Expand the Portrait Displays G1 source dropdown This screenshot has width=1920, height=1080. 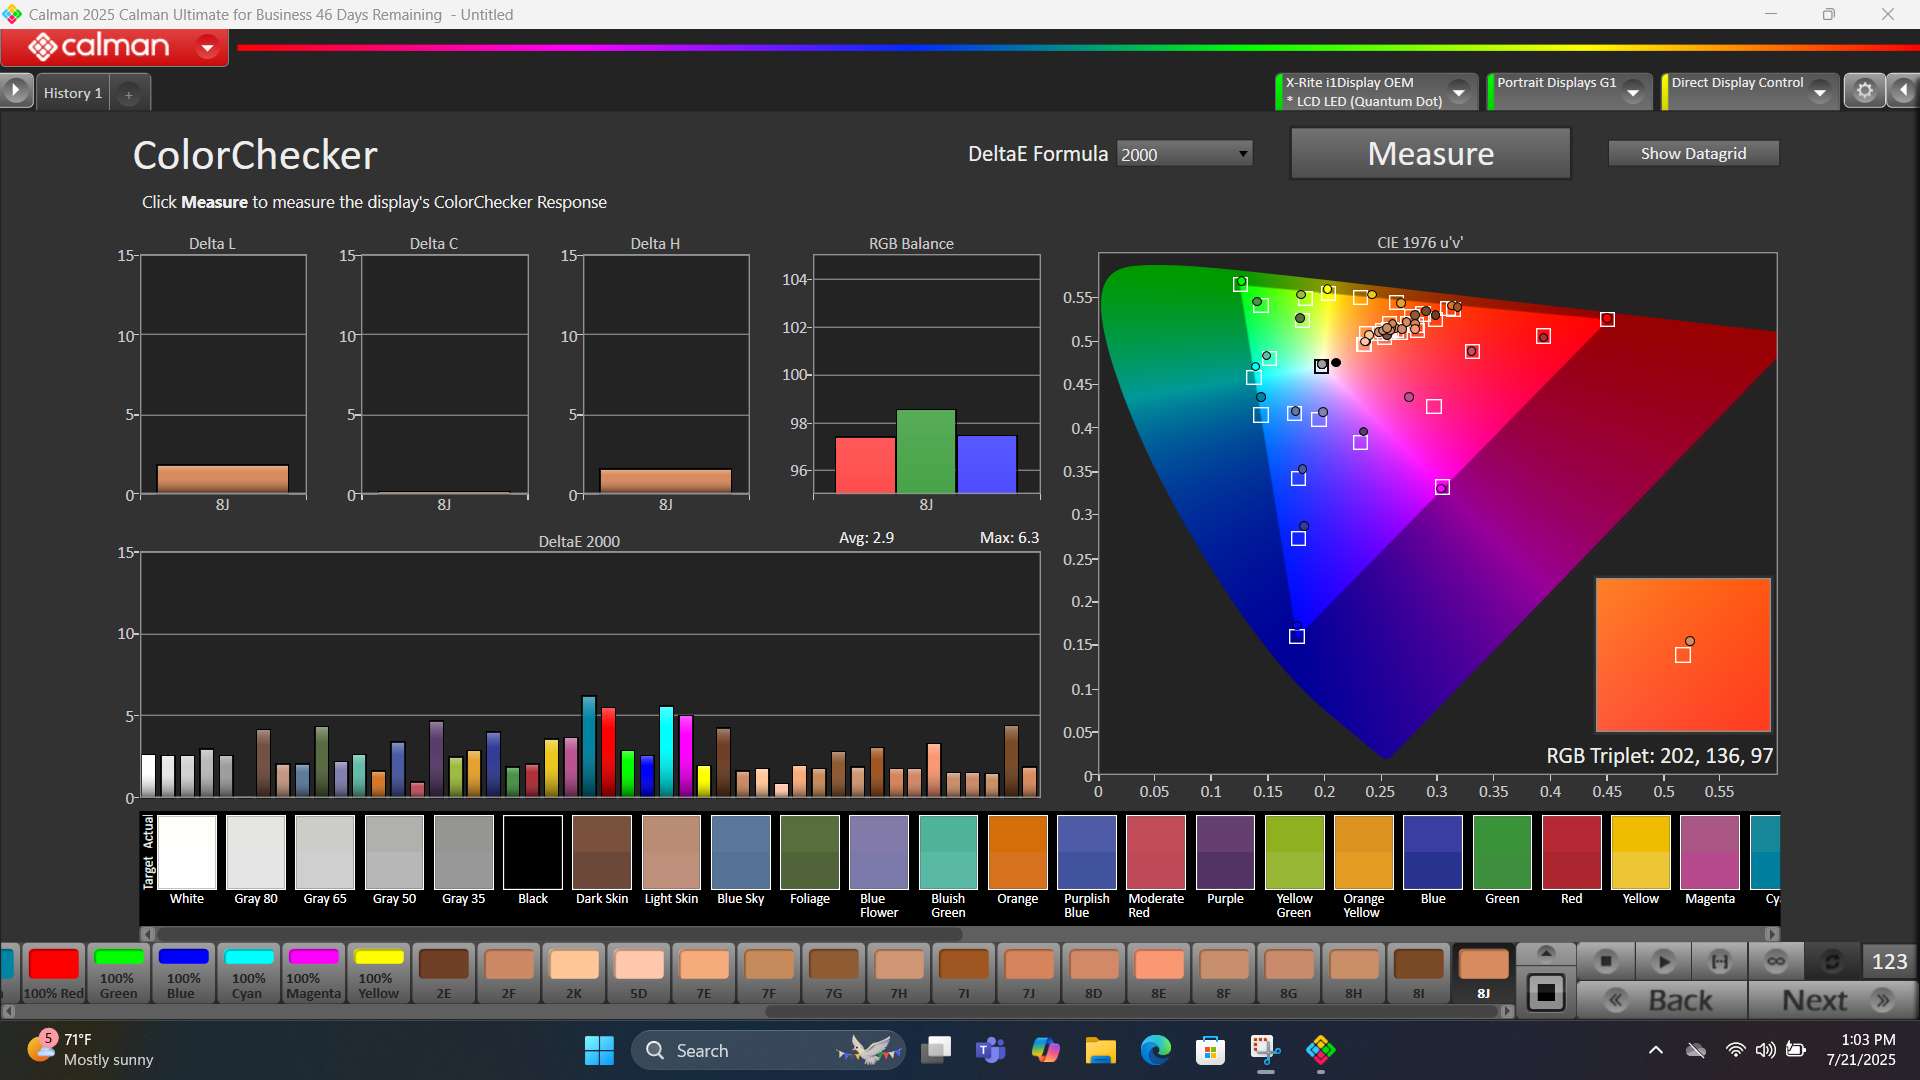(x=1633, y=92)
